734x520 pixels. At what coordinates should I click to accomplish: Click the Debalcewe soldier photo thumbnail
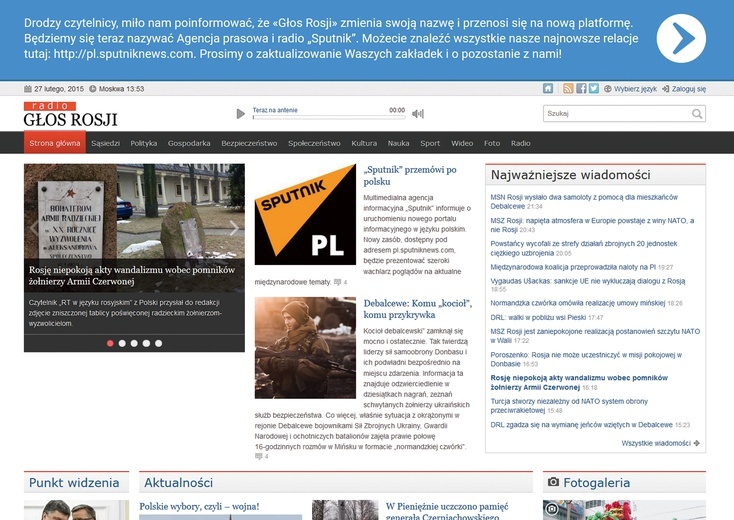[x=305, y=348]
